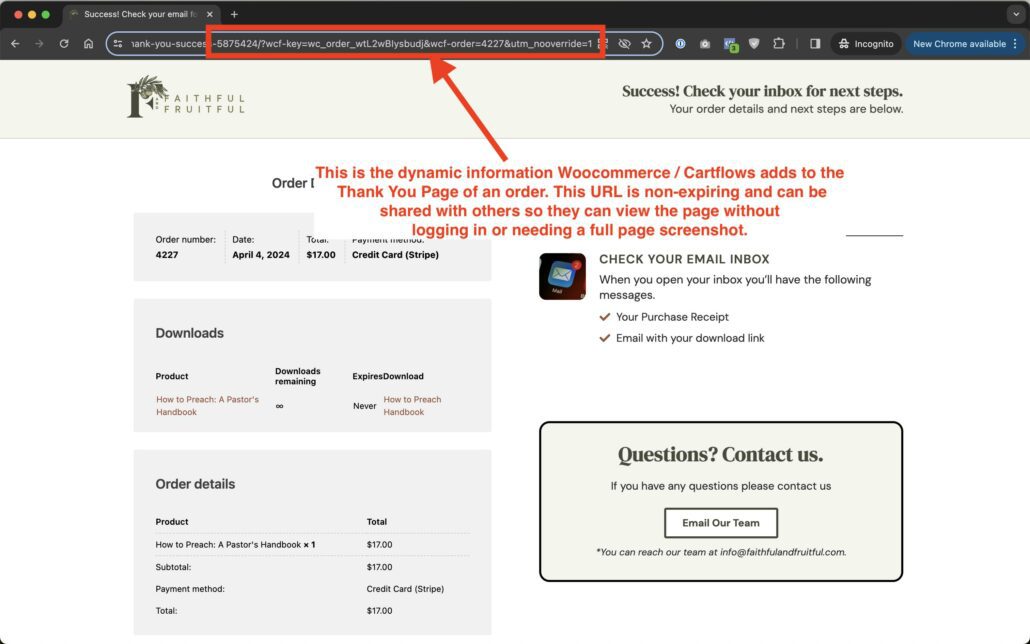Click the Incognito profile indicator

865,44
